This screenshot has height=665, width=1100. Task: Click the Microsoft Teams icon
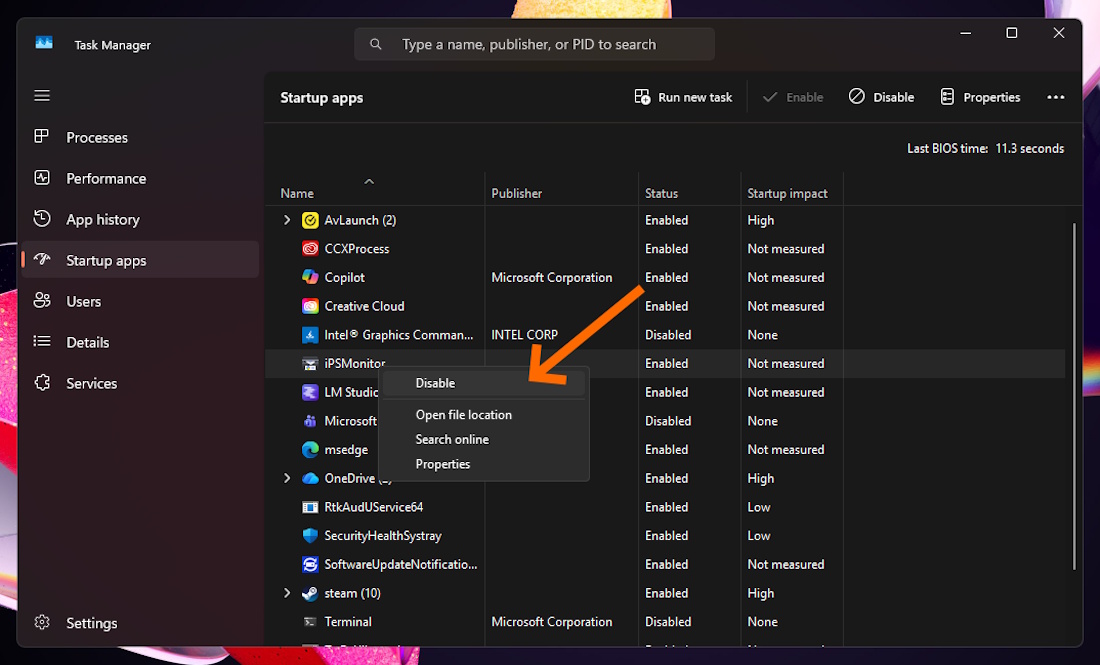click(310, 422)
